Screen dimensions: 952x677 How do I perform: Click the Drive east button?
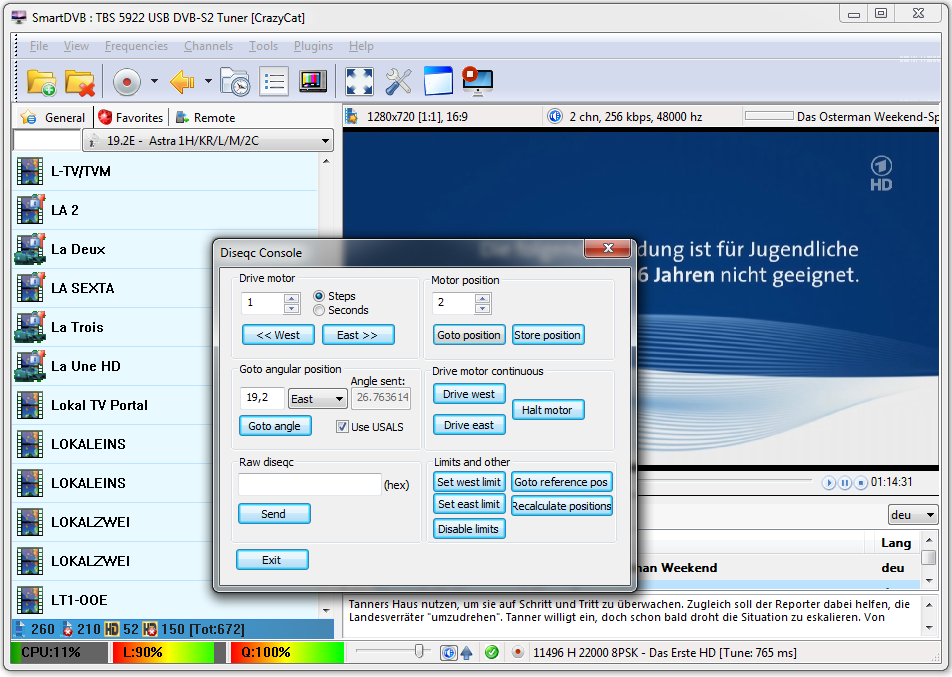[x=469, y=425]
